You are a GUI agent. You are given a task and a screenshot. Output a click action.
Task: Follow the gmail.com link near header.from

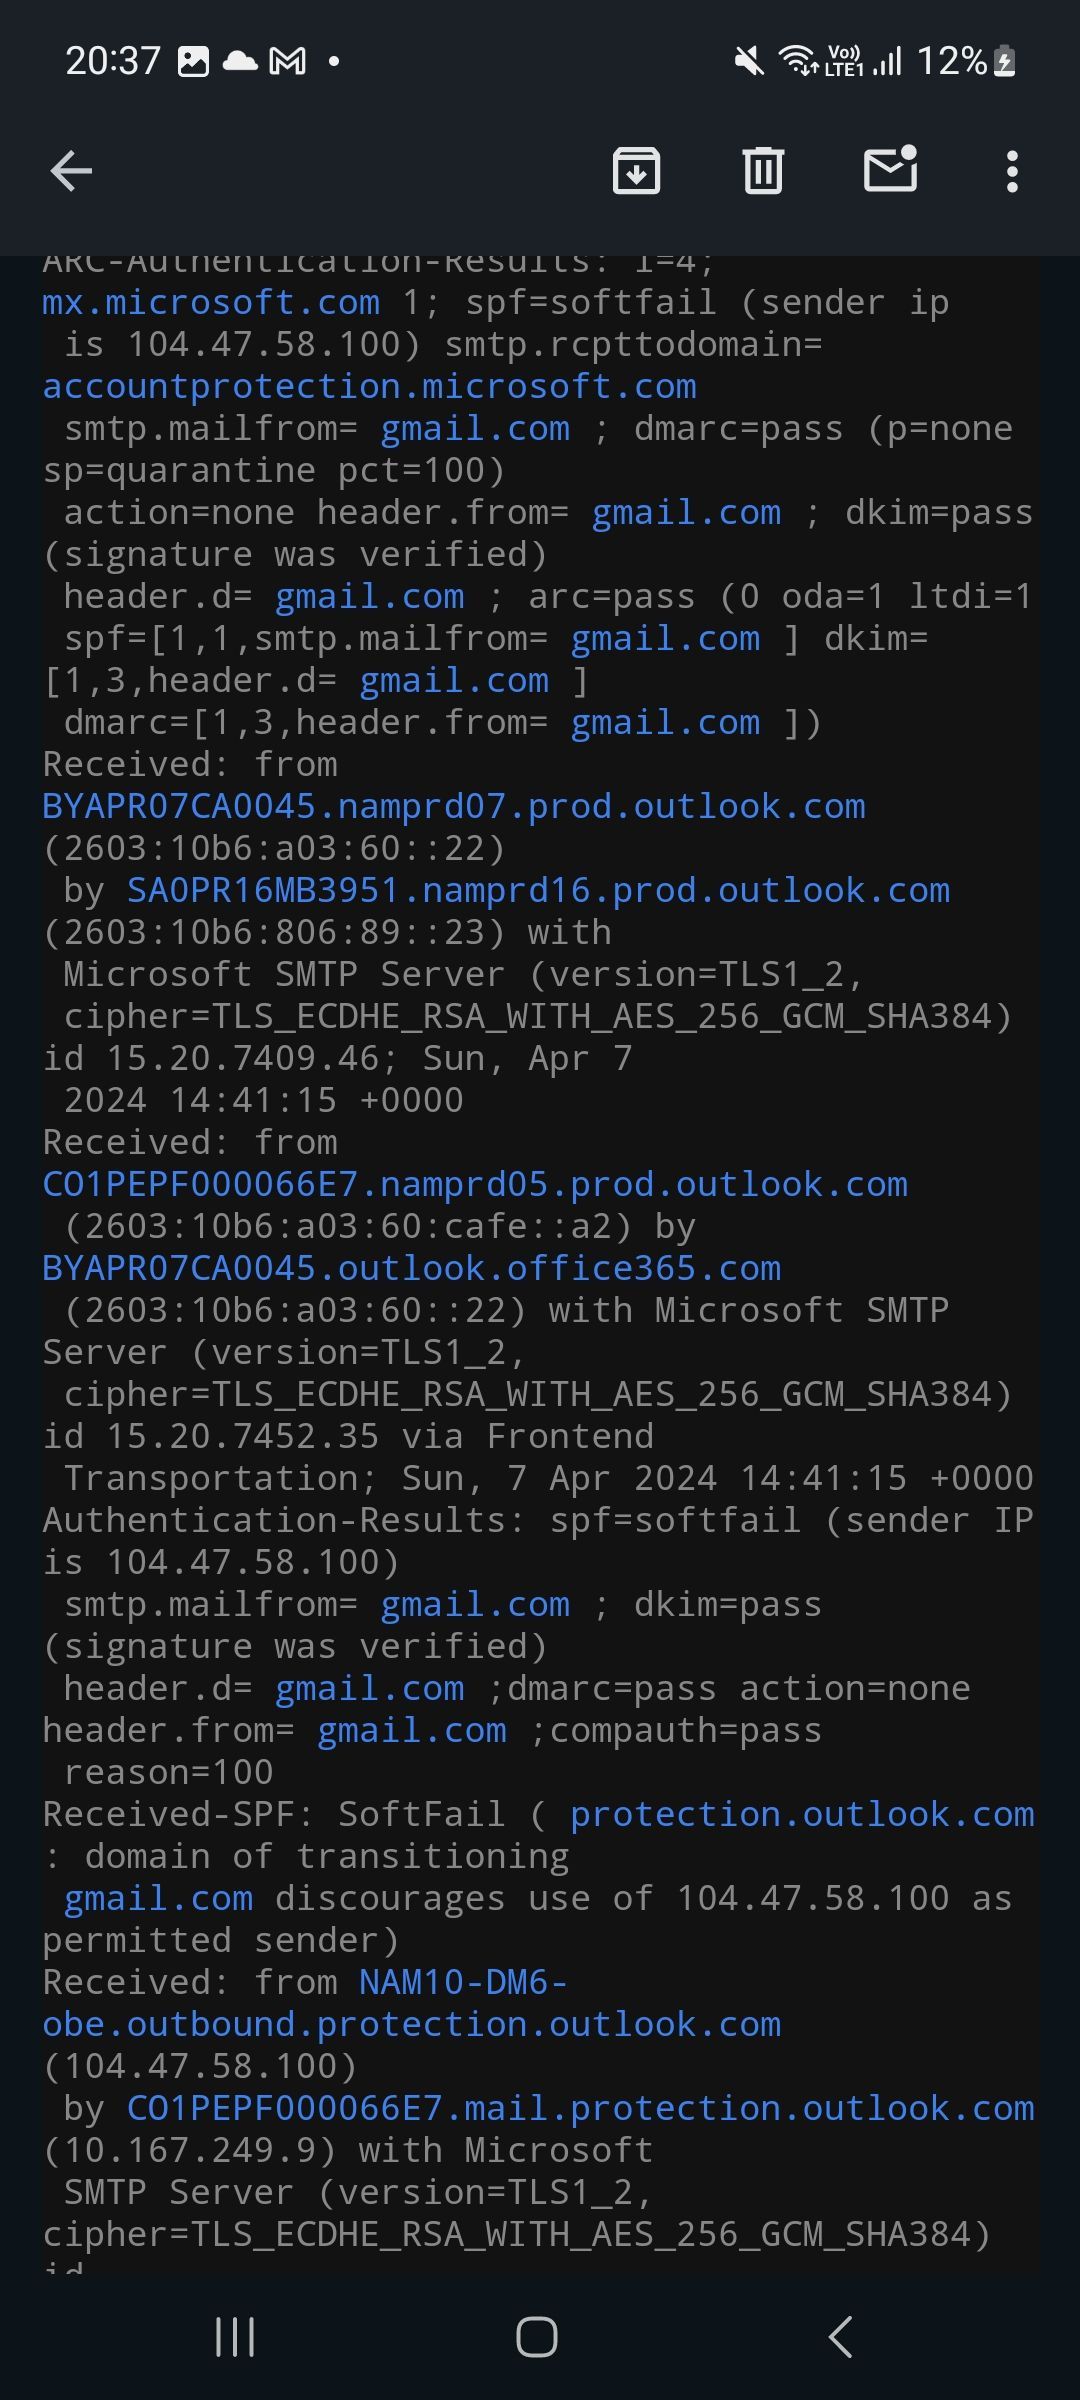coord(686,512)
